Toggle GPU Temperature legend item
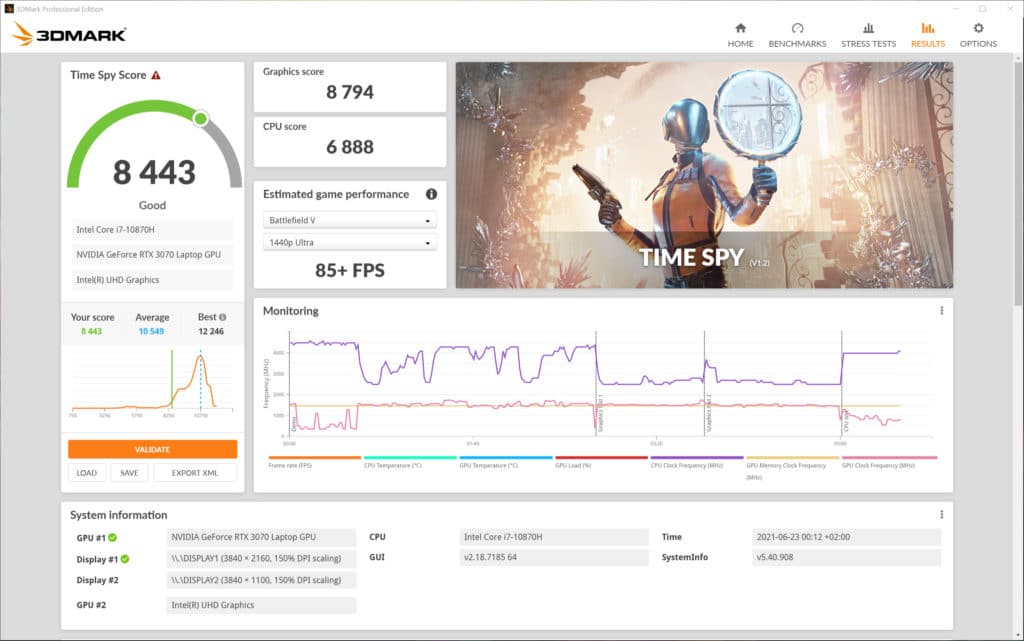The image size is (1024, 641). [505, 462]
